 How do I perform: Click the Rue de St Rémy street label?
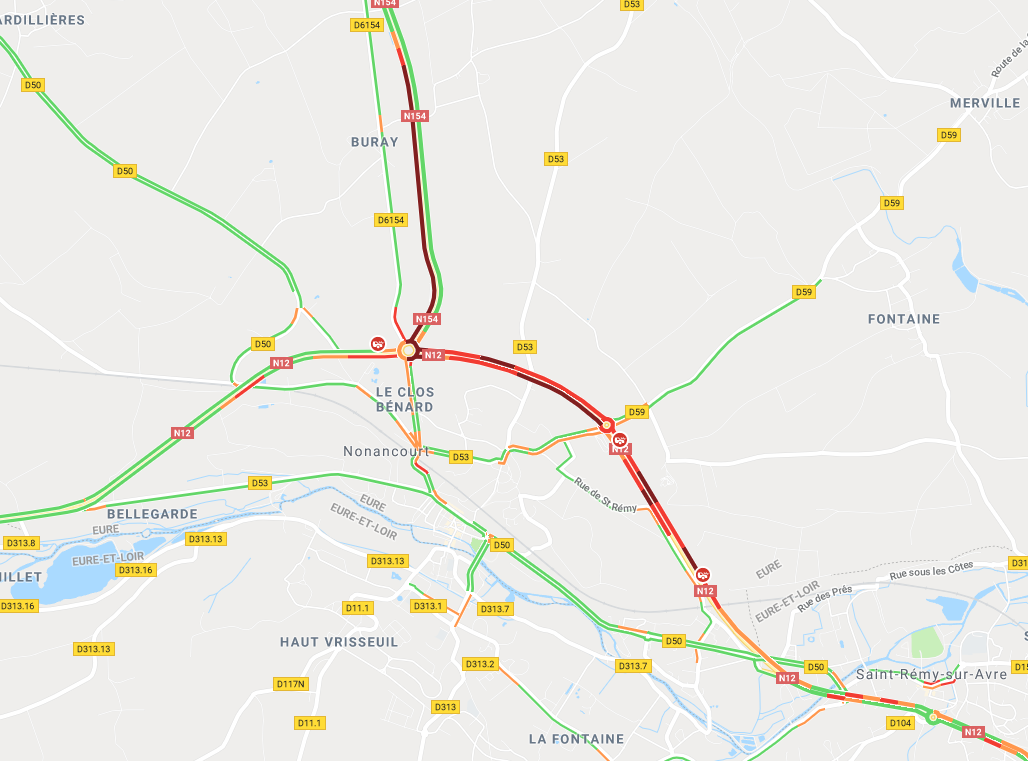tap(605, 495)
